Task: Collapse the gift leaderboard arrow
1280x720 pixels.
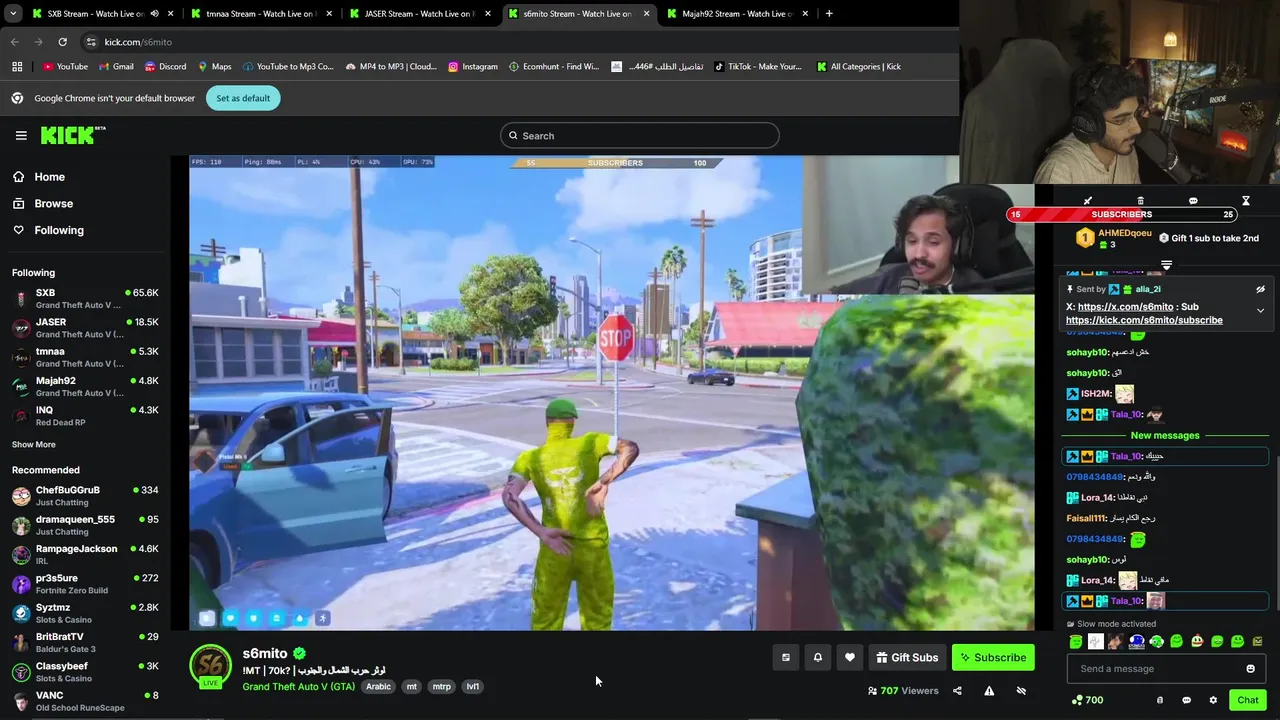Action: (x=1166, y=265)
